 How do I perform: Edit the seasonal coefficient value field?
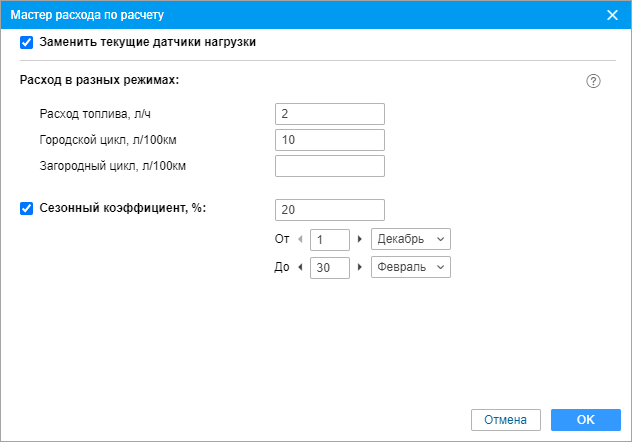click(x=329, y=210)
